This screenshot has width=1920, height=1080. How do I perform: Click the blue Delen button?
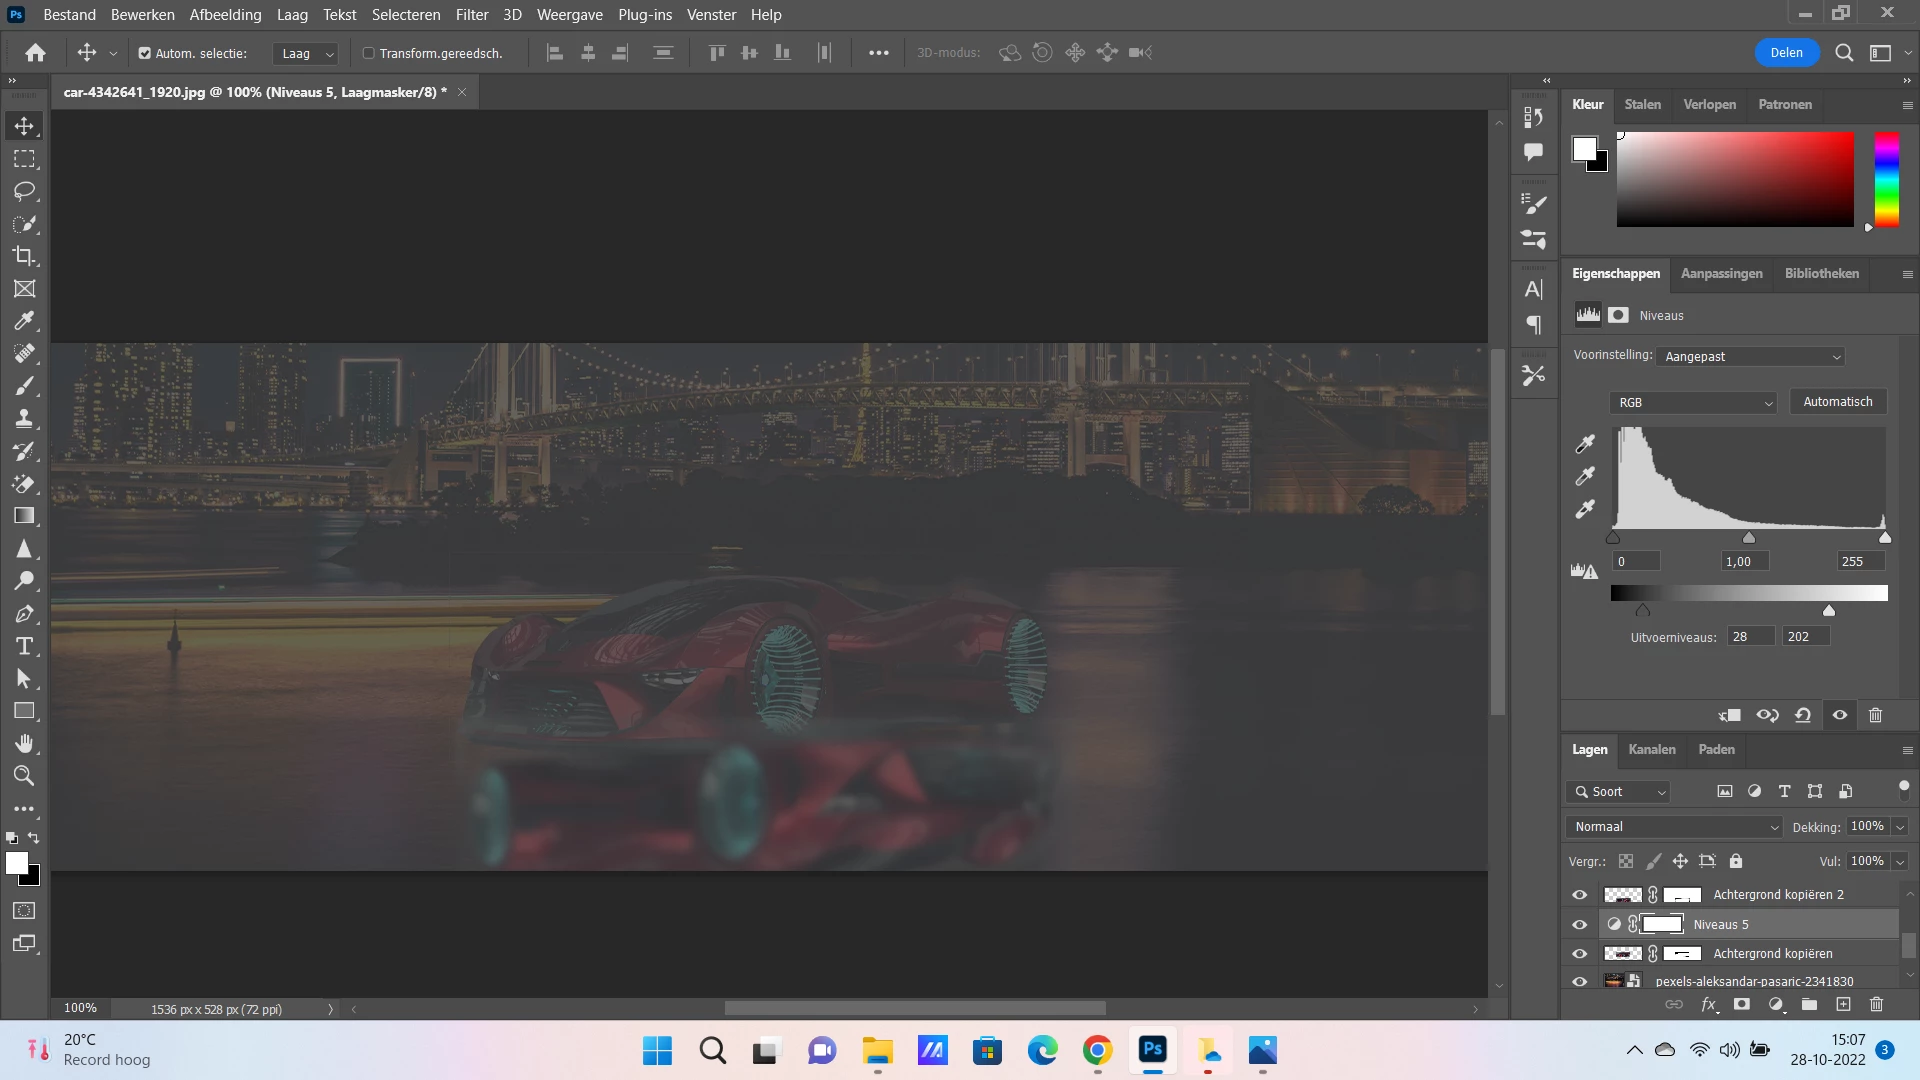(1786, 53)
